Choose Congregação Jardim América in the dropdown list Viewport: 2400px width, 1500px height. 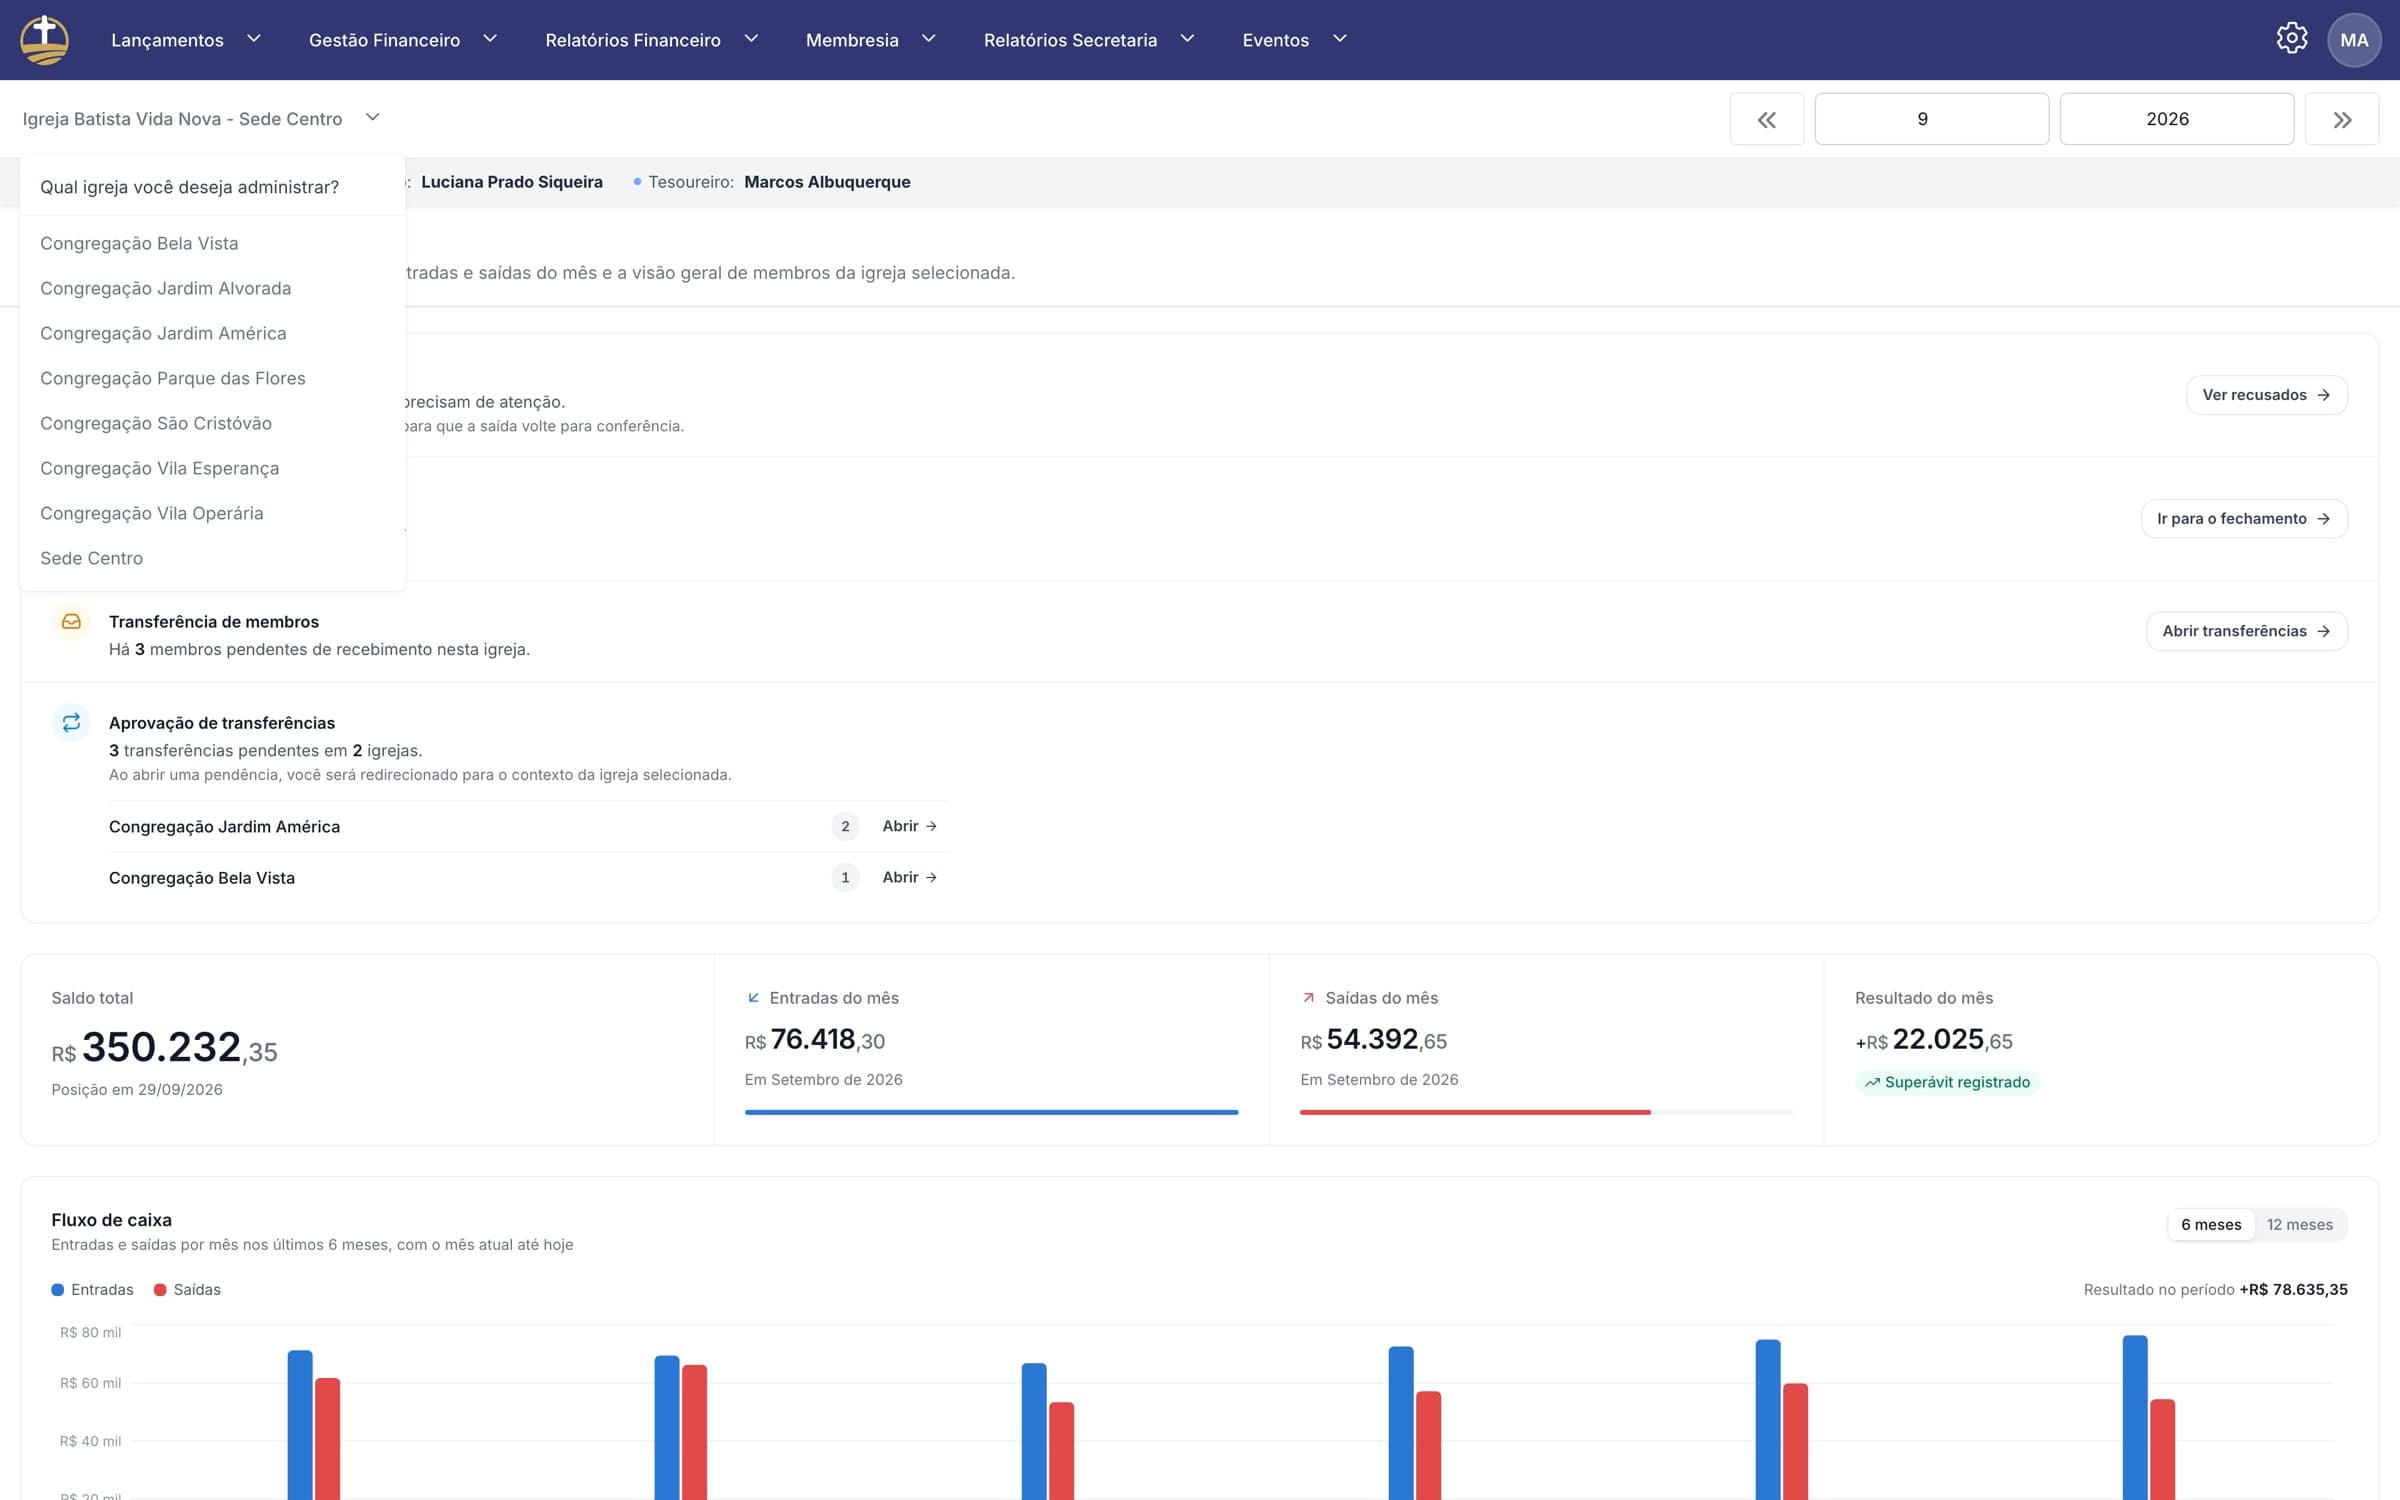pos(212,333)
